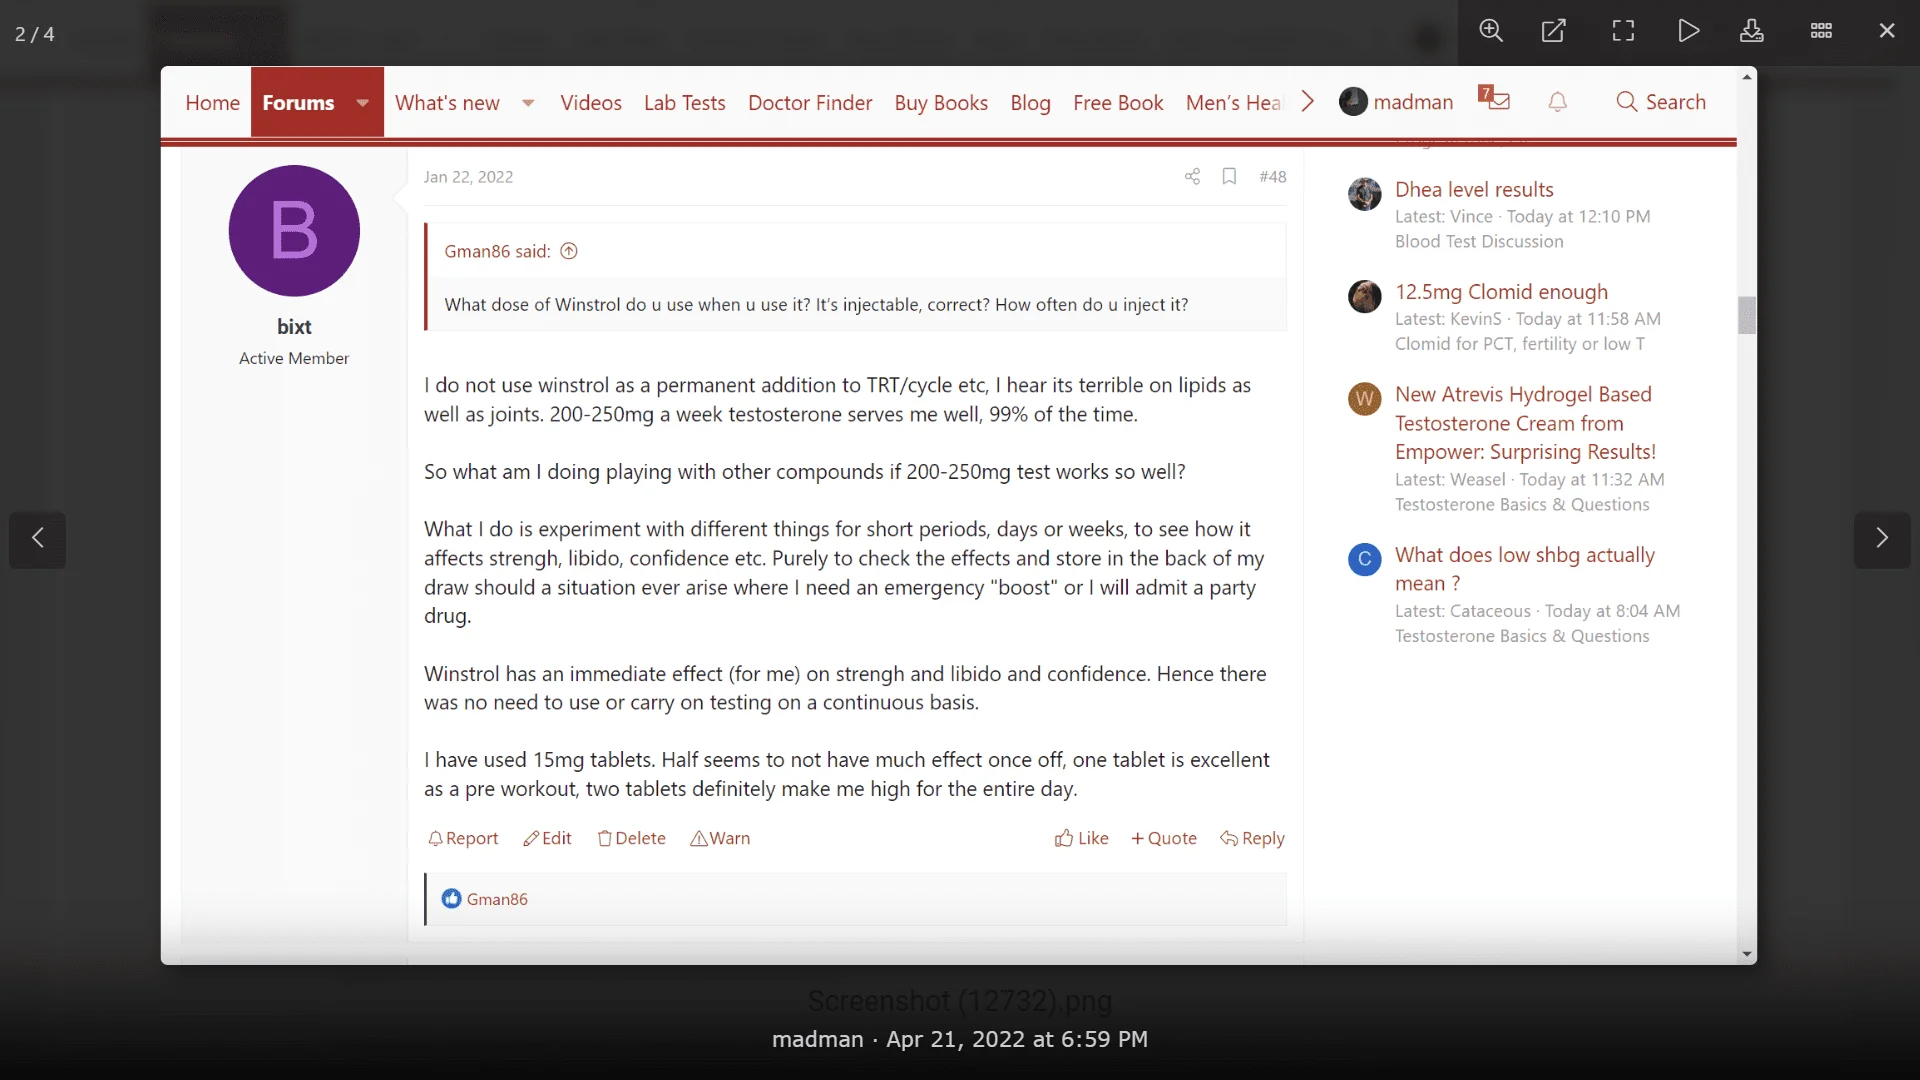Open inbox conversations icon

pyautogui.click(x=1494, y=99)
